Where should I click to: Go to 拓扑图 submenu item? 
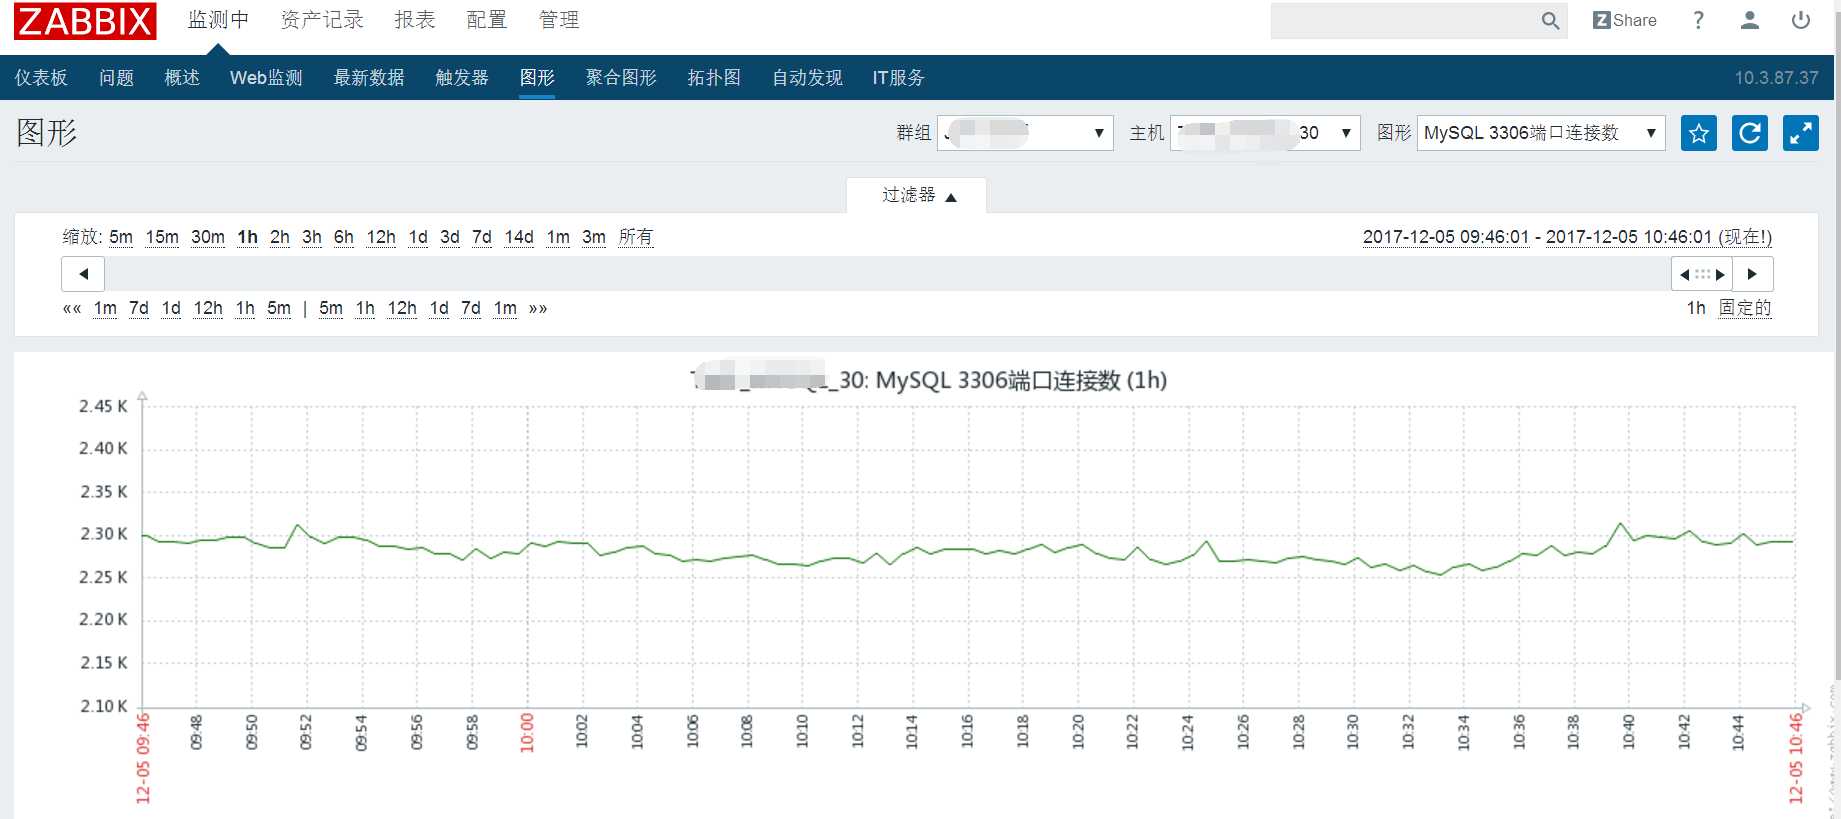point(714,78)
